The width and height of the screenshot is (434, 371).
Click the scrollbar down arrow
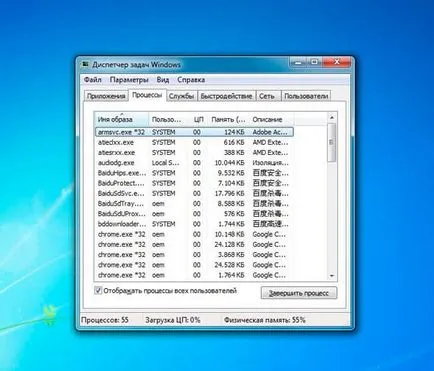tap(332, 276)
